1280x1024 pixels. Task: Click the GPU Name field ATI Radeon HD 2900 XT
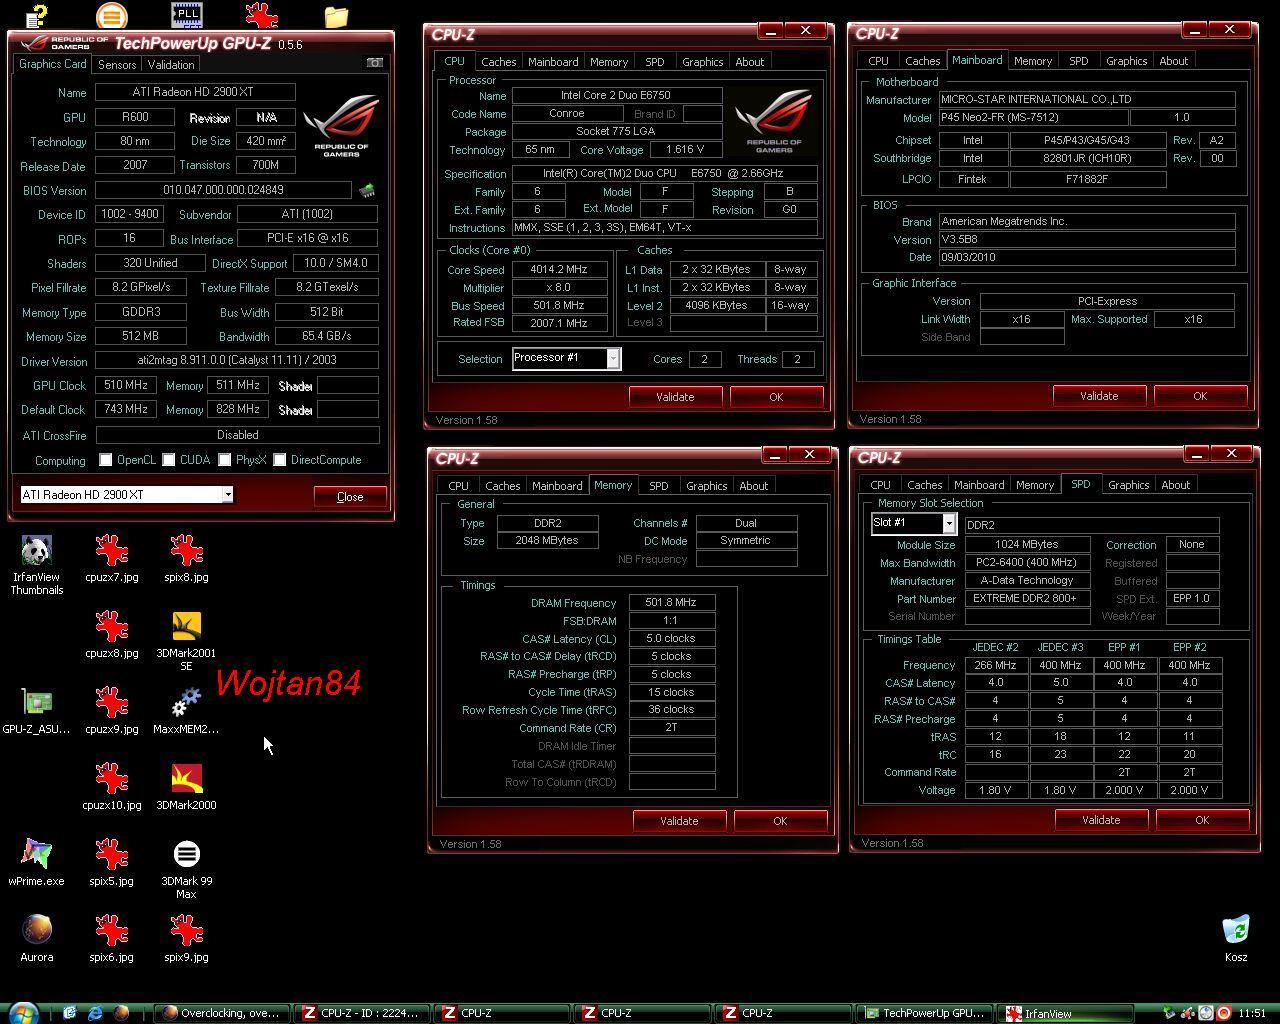[x=195, y=92]
